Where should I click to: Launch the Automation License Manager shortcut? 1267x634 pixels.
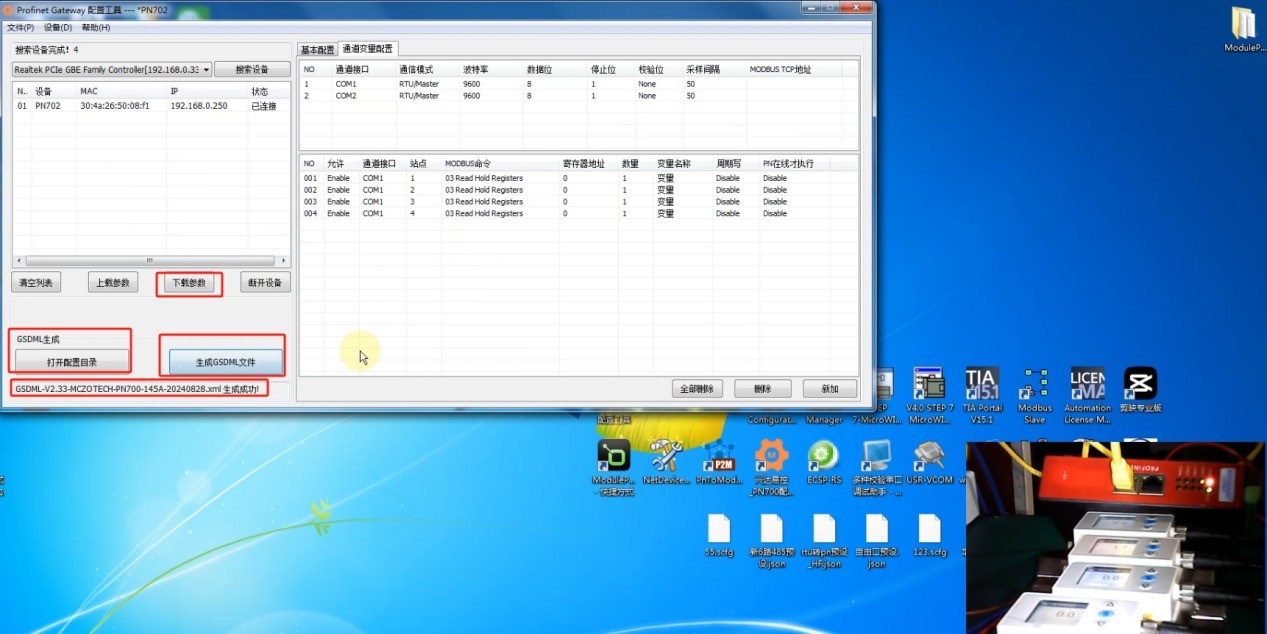click(x=1087, y=395)
